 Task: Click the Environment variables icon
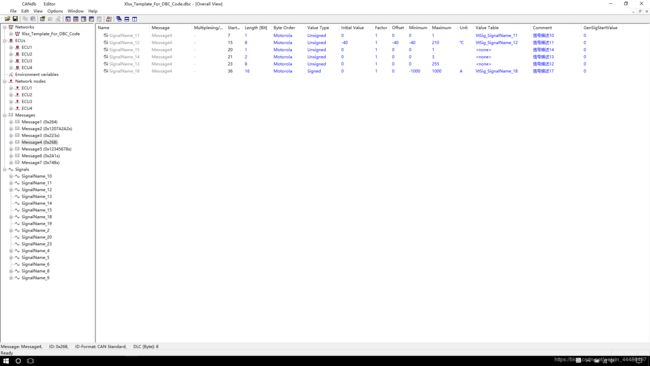pos(11,75)
